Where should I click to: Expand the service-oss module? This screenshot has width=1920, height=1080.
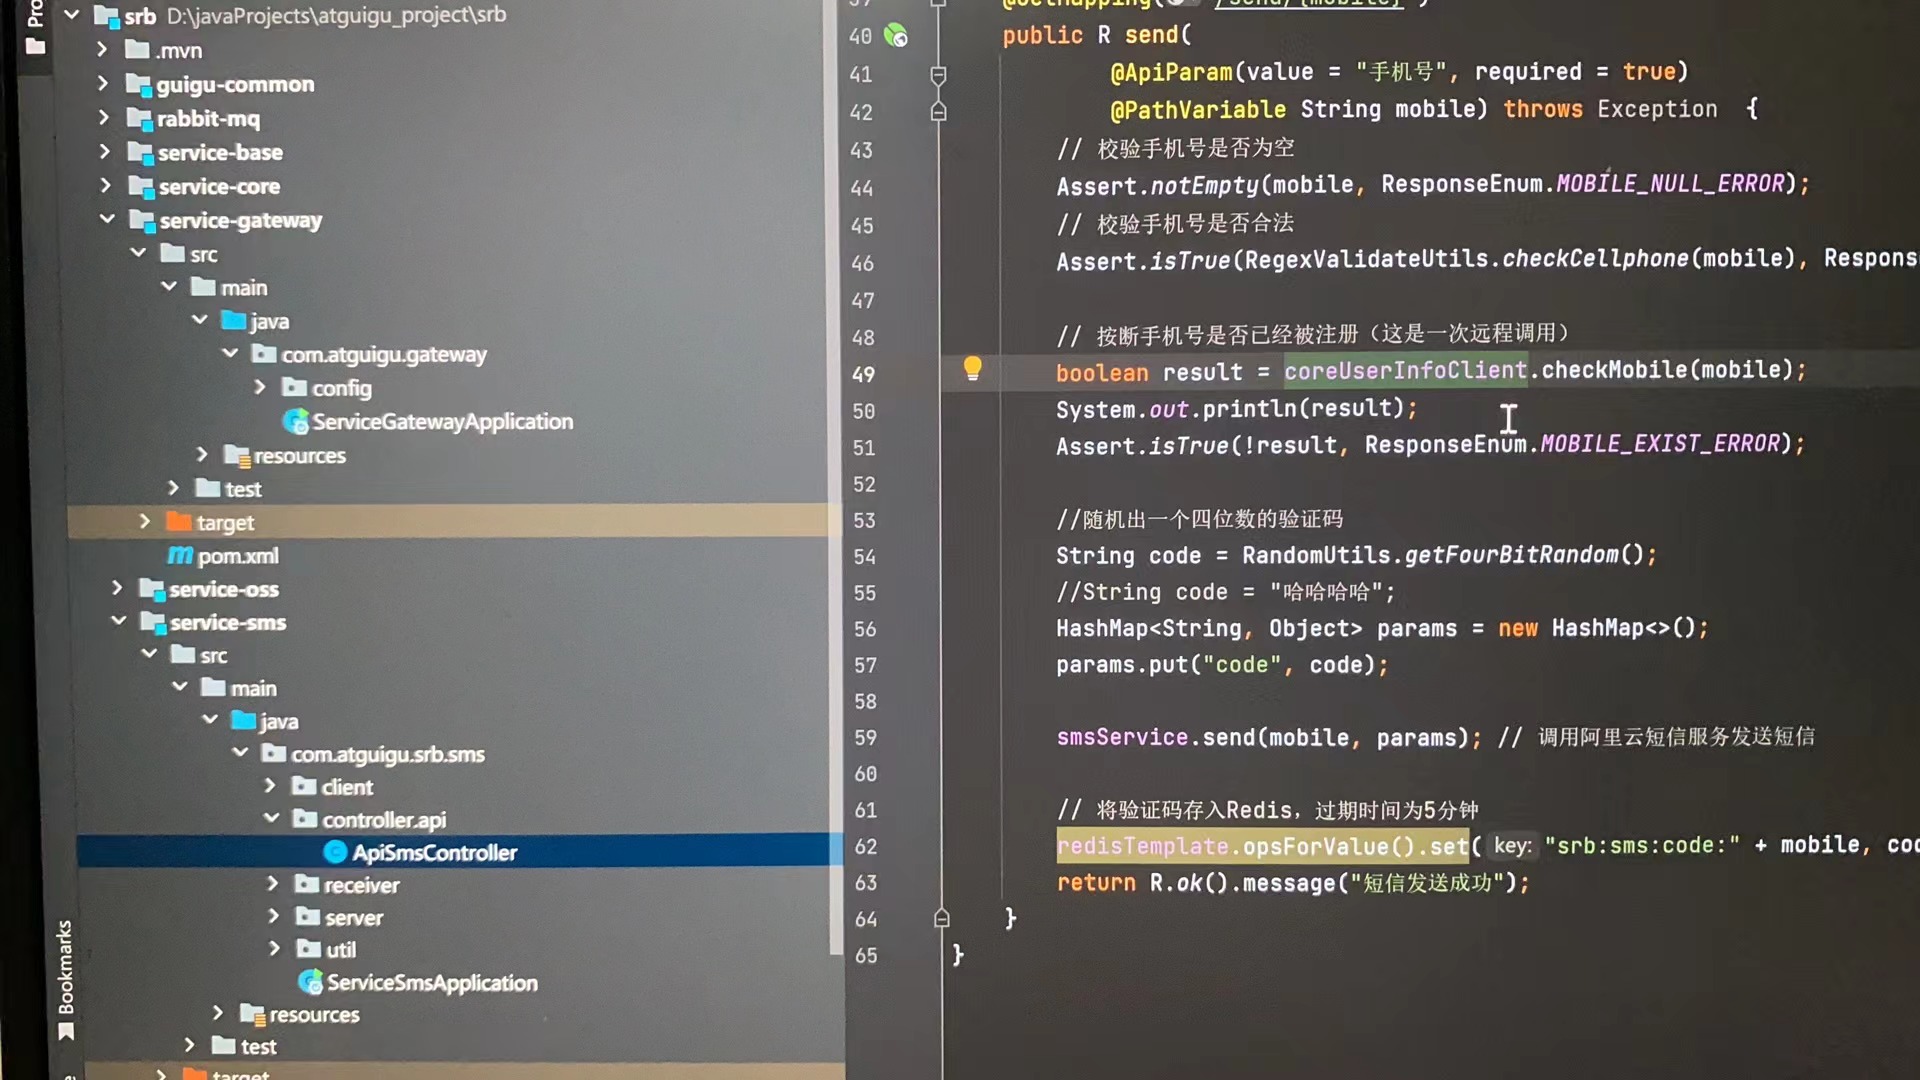tap(117, 589)
